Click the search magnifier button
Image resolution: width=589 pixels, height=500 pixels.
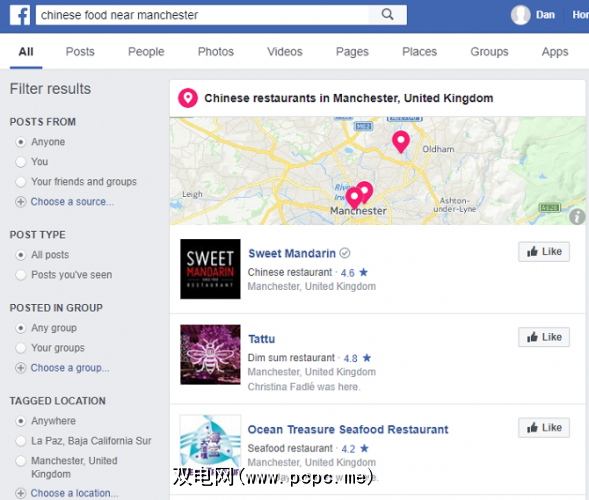387,15
